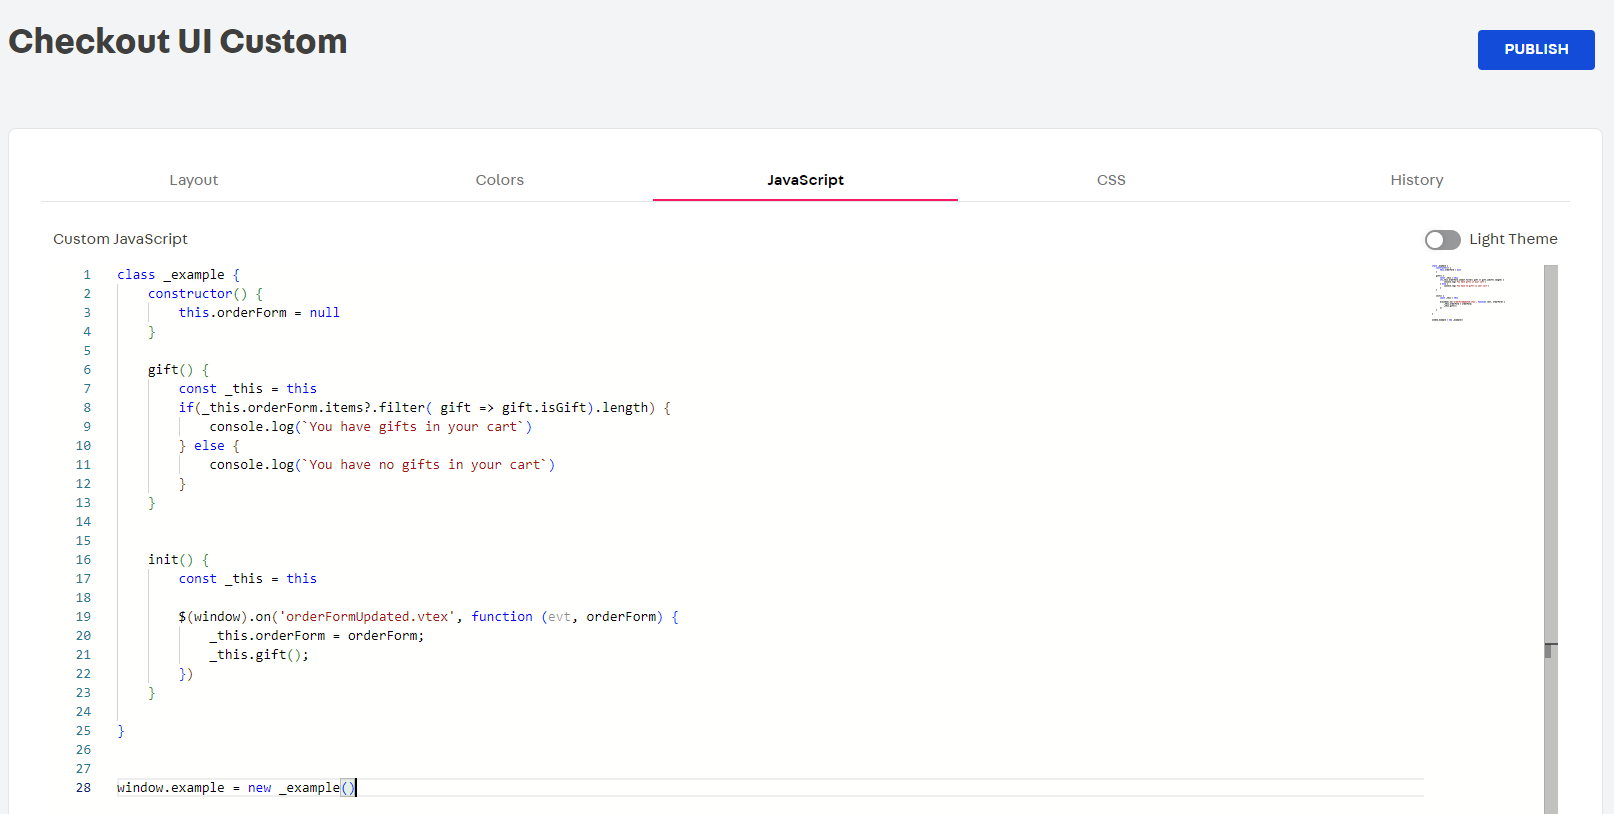Click the code minimap preview
Image resolution: width=1614 pixels, height=814 pixels.
click(1467, 293)
